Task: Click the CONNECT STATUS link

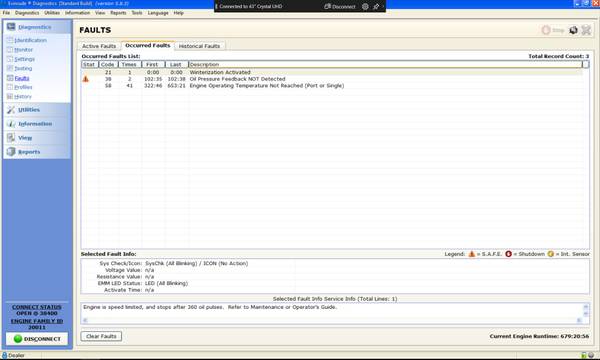Action: (37, 307)
